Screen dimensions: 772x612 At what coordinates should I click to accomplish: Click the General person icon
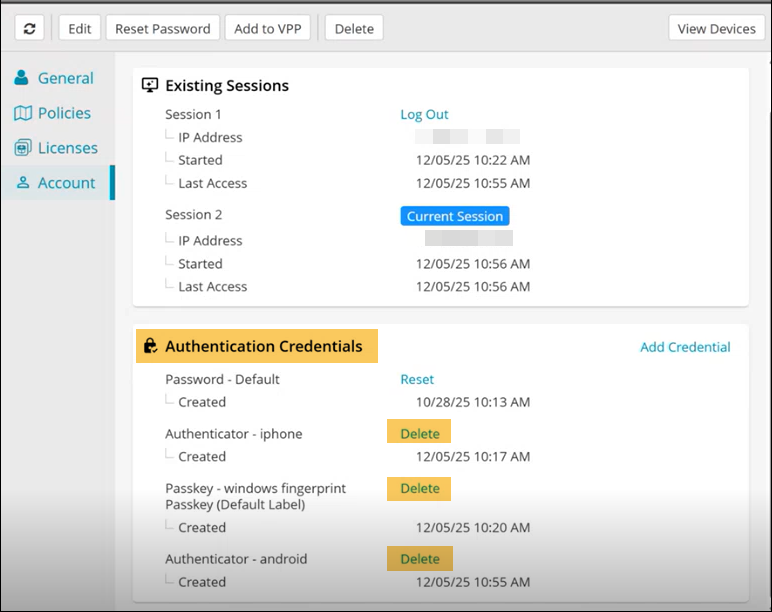click(x=22, y=78)
